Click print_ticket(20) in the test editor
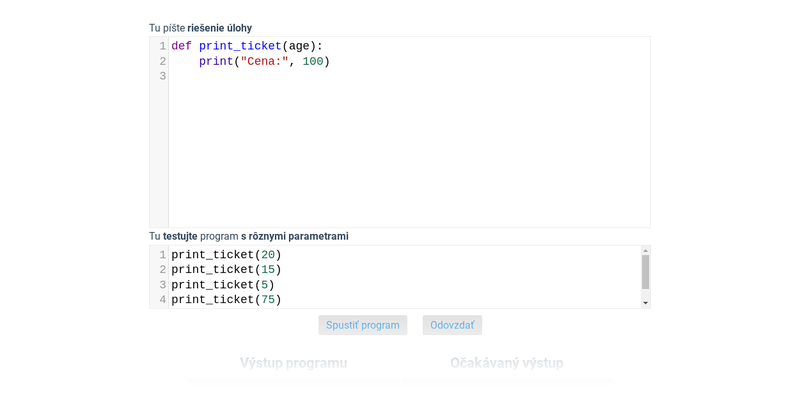 coord(226,254)
